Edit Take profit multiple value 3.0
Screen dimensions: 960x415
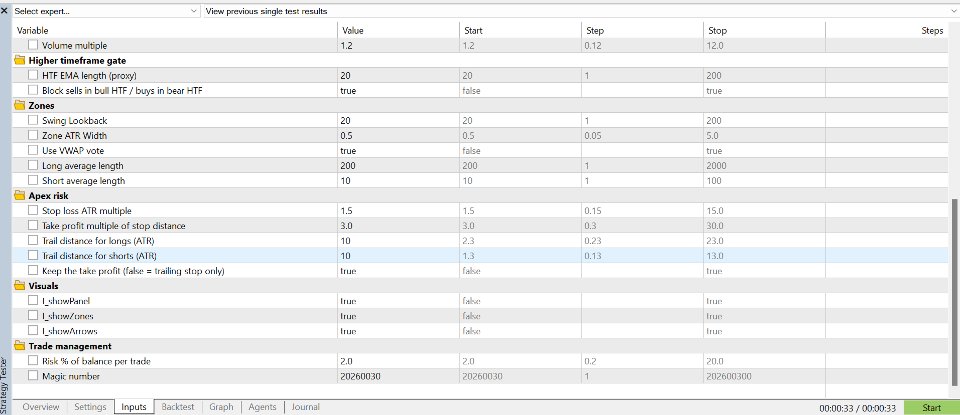[398, 226]
